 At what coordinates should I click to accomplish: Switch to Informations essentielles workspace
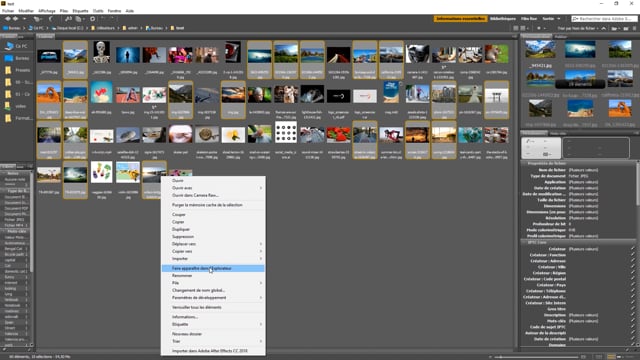coord(460,19)
